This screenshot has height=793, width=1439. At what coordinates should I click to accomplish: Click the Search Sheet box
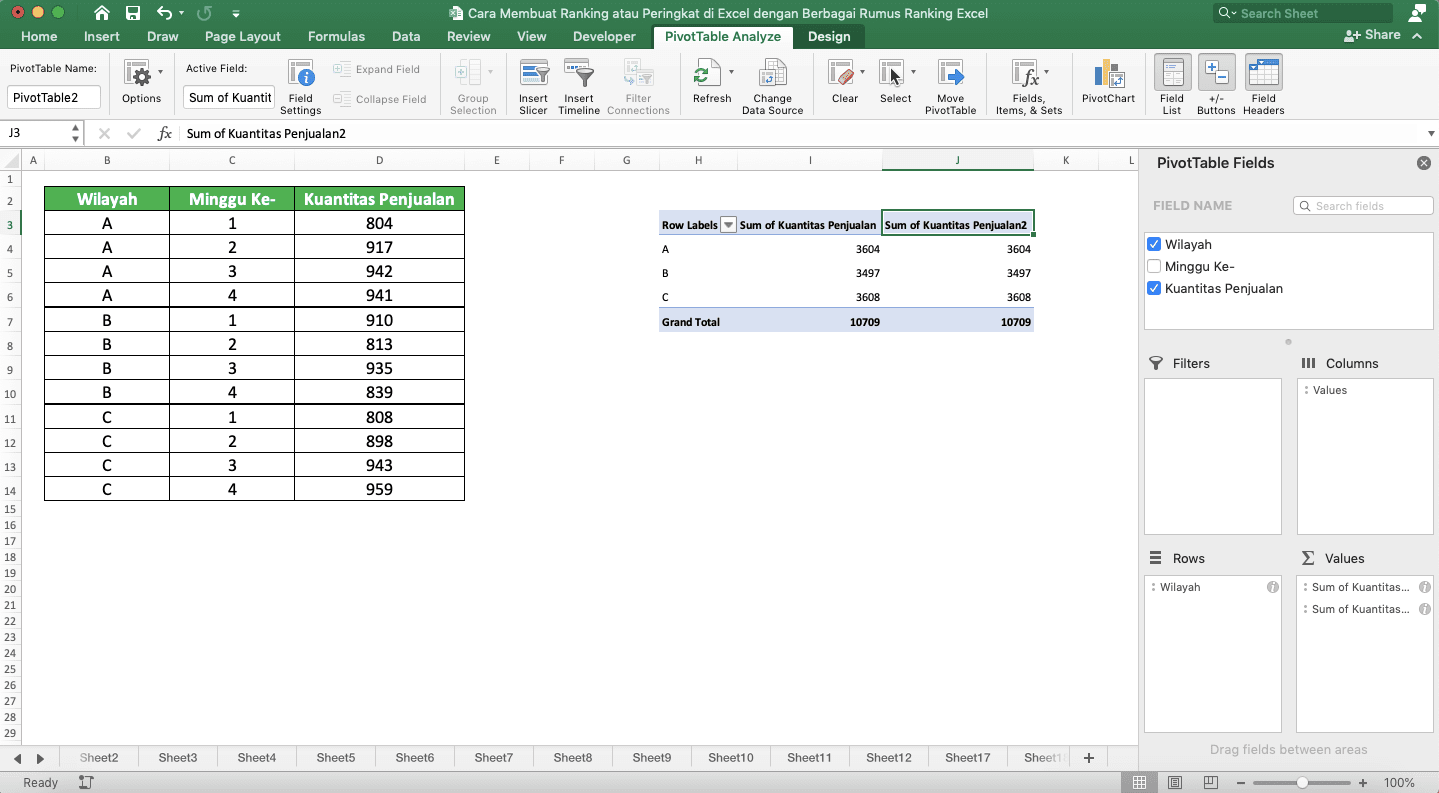point(1303,13)
